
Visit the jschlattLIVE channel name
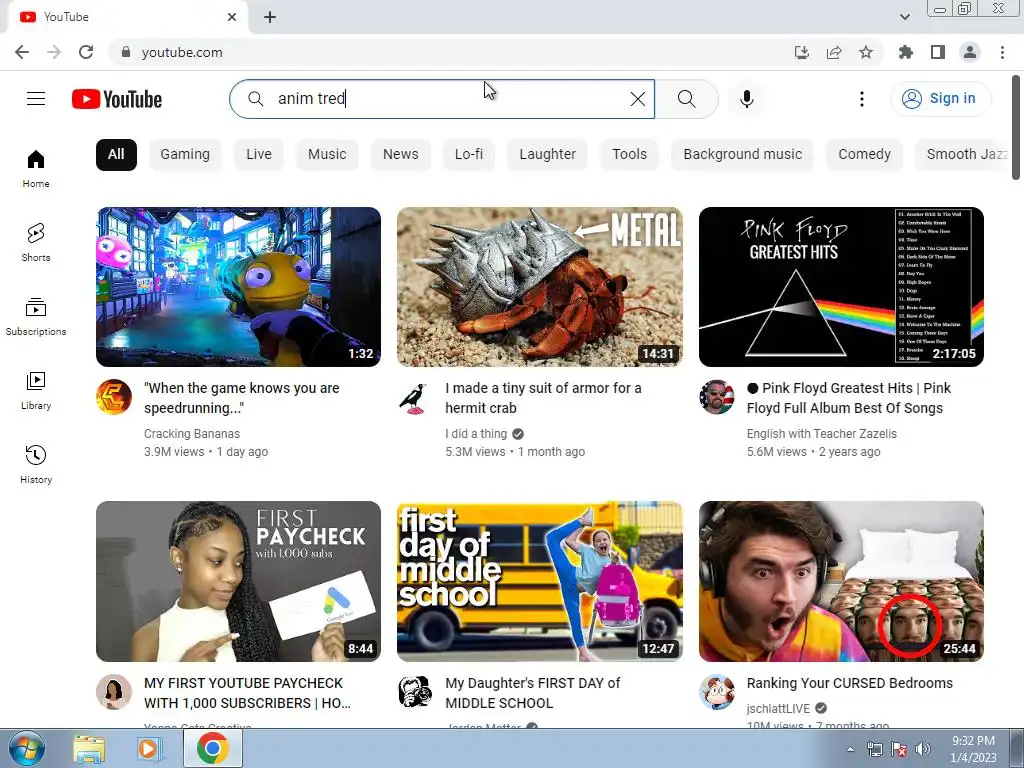[x=778, y=709]
